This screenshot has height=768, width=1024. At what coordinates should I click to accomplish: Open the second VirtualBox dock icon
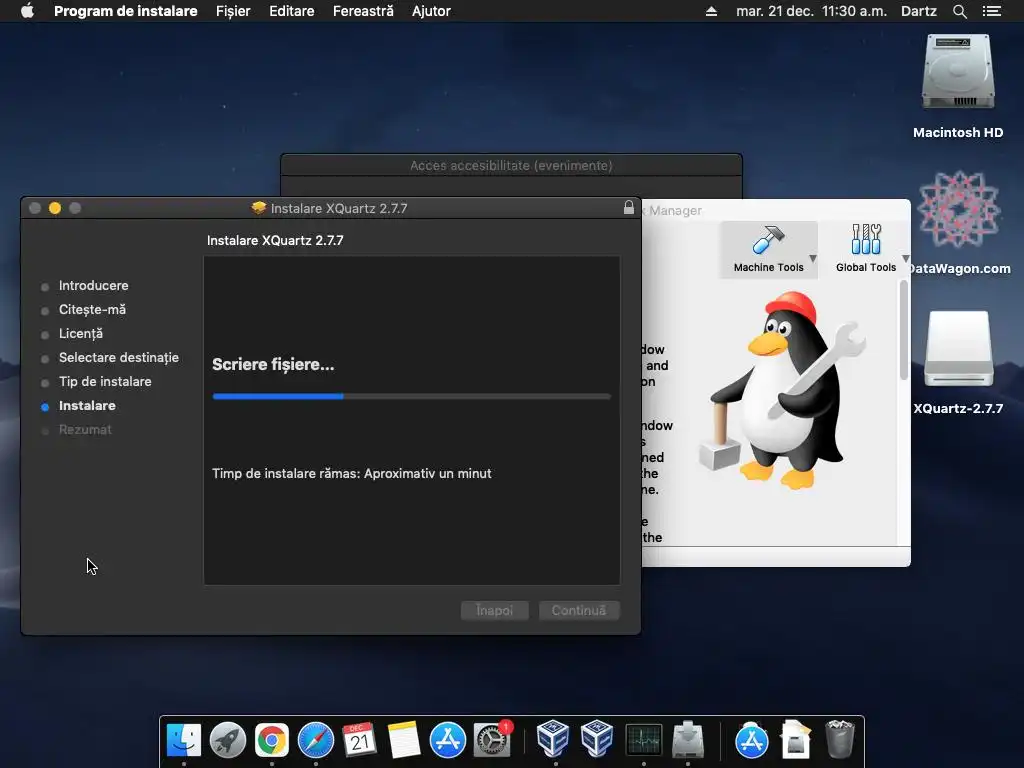coord(597,739)
